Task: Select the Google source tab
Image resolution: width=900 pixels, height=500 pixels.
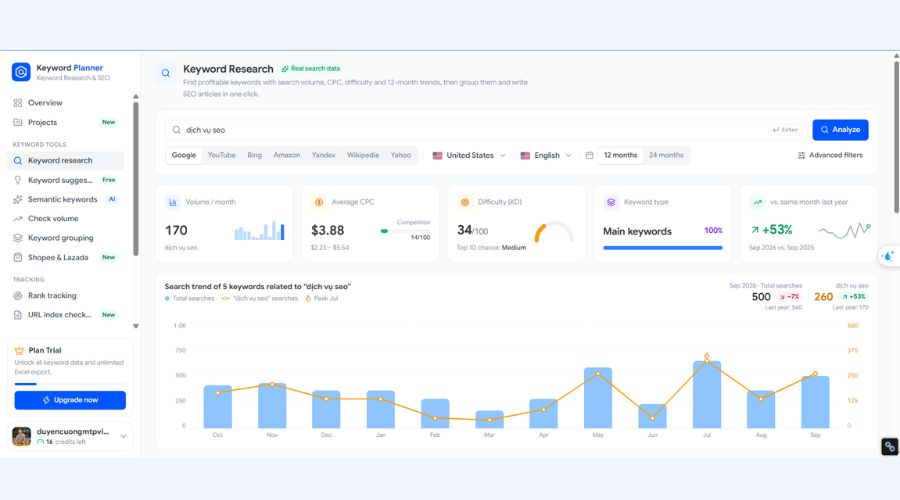Action: tap(184, 155)
